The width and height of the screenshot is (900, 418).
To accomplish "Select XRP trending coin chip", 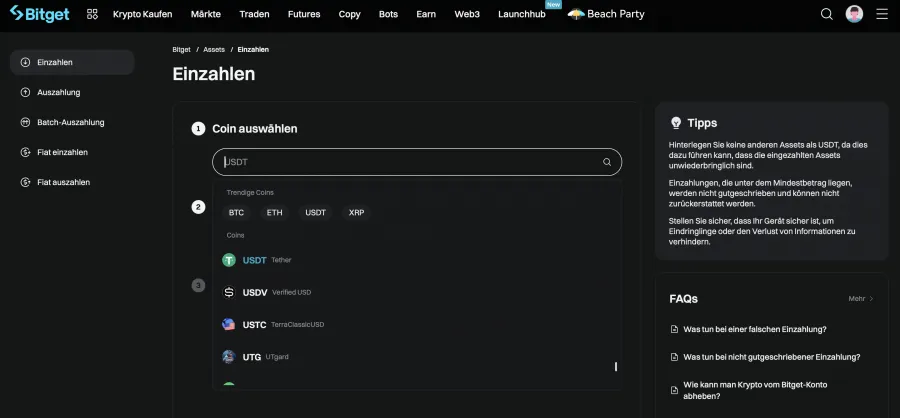I will coord(356,213).
